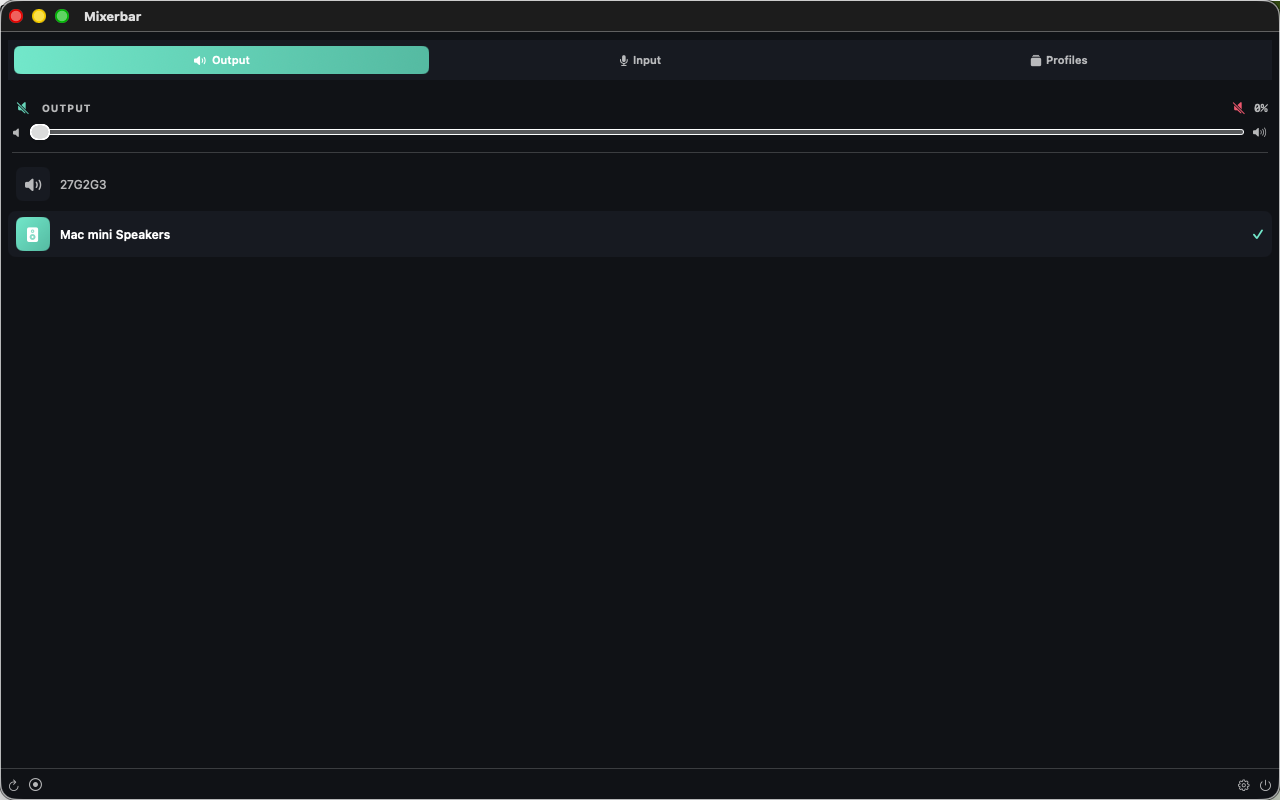1280x800 pixels.
Task: Click the refresh icon in bottom bar
Action: [14, 785]
